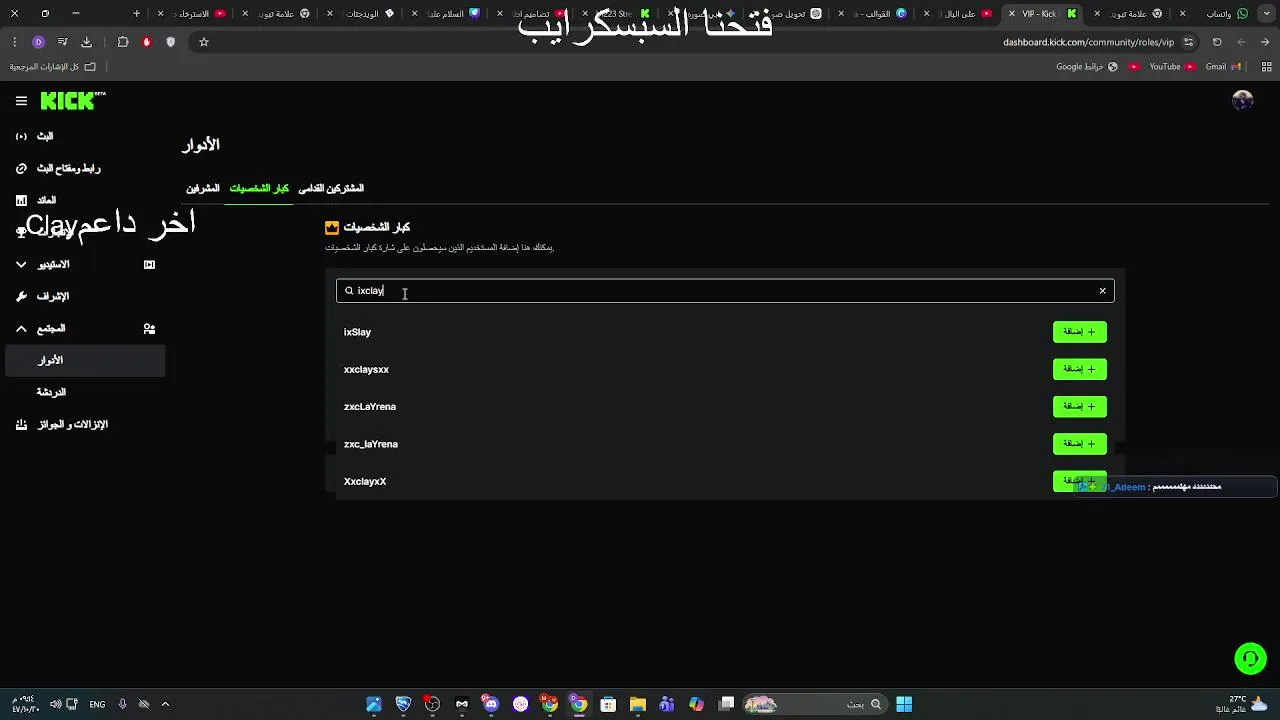Screen dimensions: 1280x720
Task: Clear the search field with X
Action: click(x=1103, y=291)
